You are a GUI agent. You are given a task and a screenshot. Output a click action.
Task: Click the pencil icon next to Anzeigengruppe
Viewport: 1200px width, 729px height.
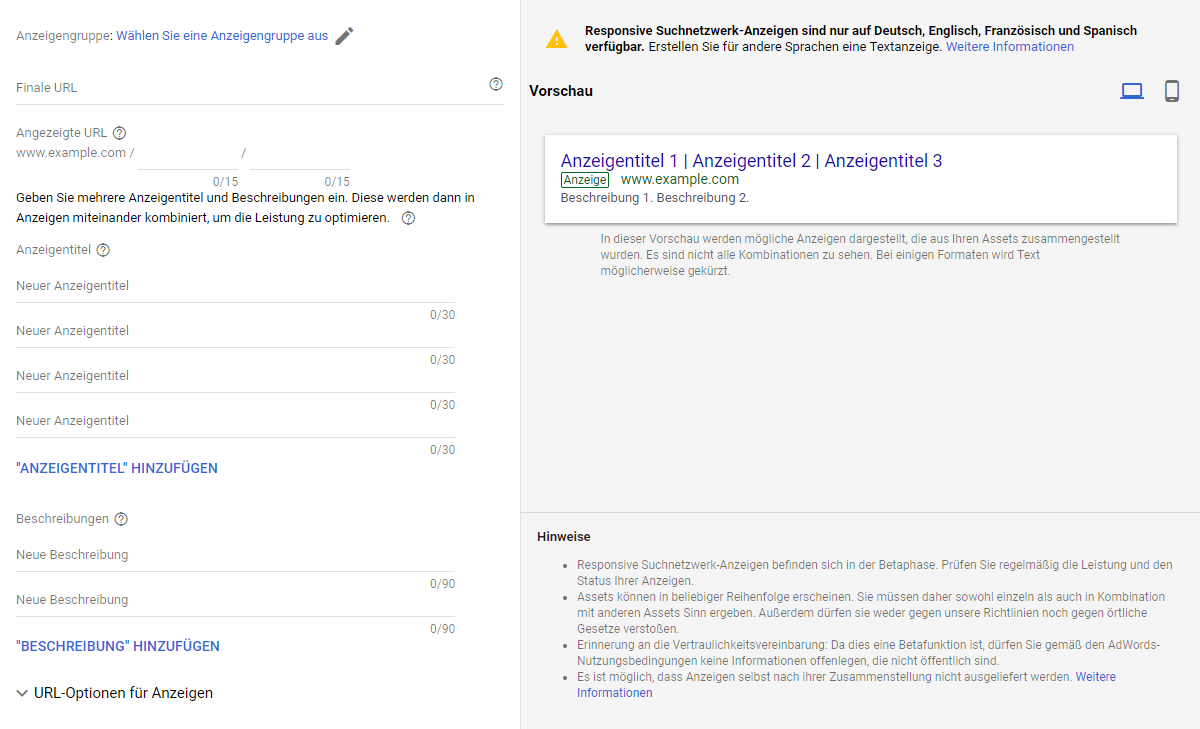(x=344, y=34)
